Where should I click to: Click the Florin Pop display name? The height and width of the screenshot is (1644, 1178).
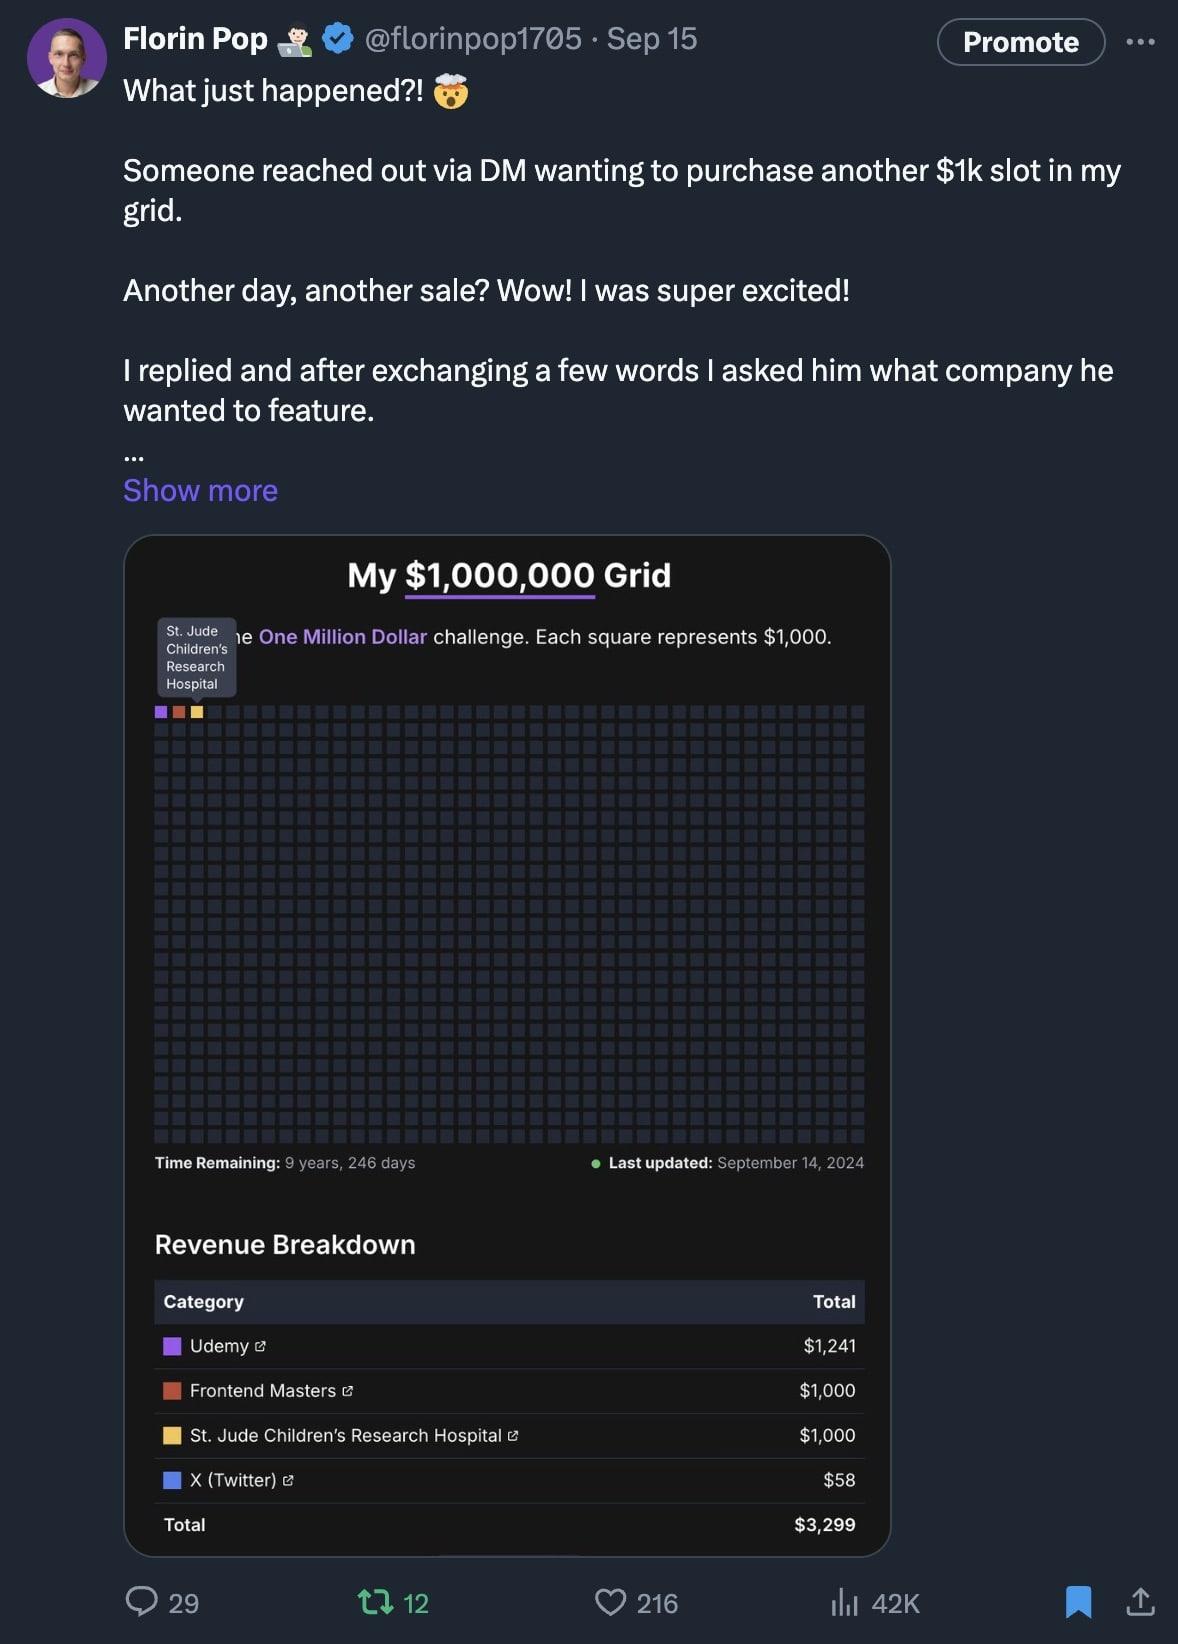(x=195, y=39)
